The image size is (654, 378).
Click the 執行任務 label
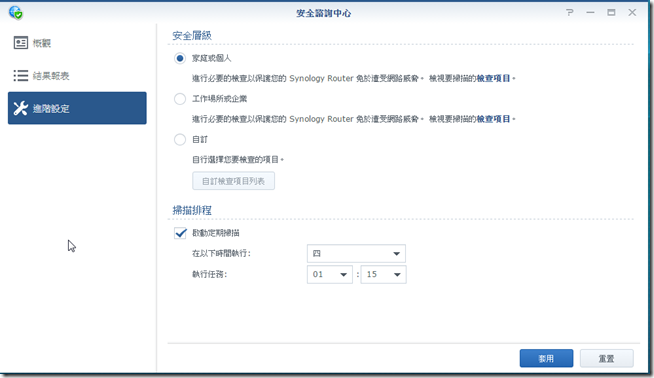[x=209, y=275]
